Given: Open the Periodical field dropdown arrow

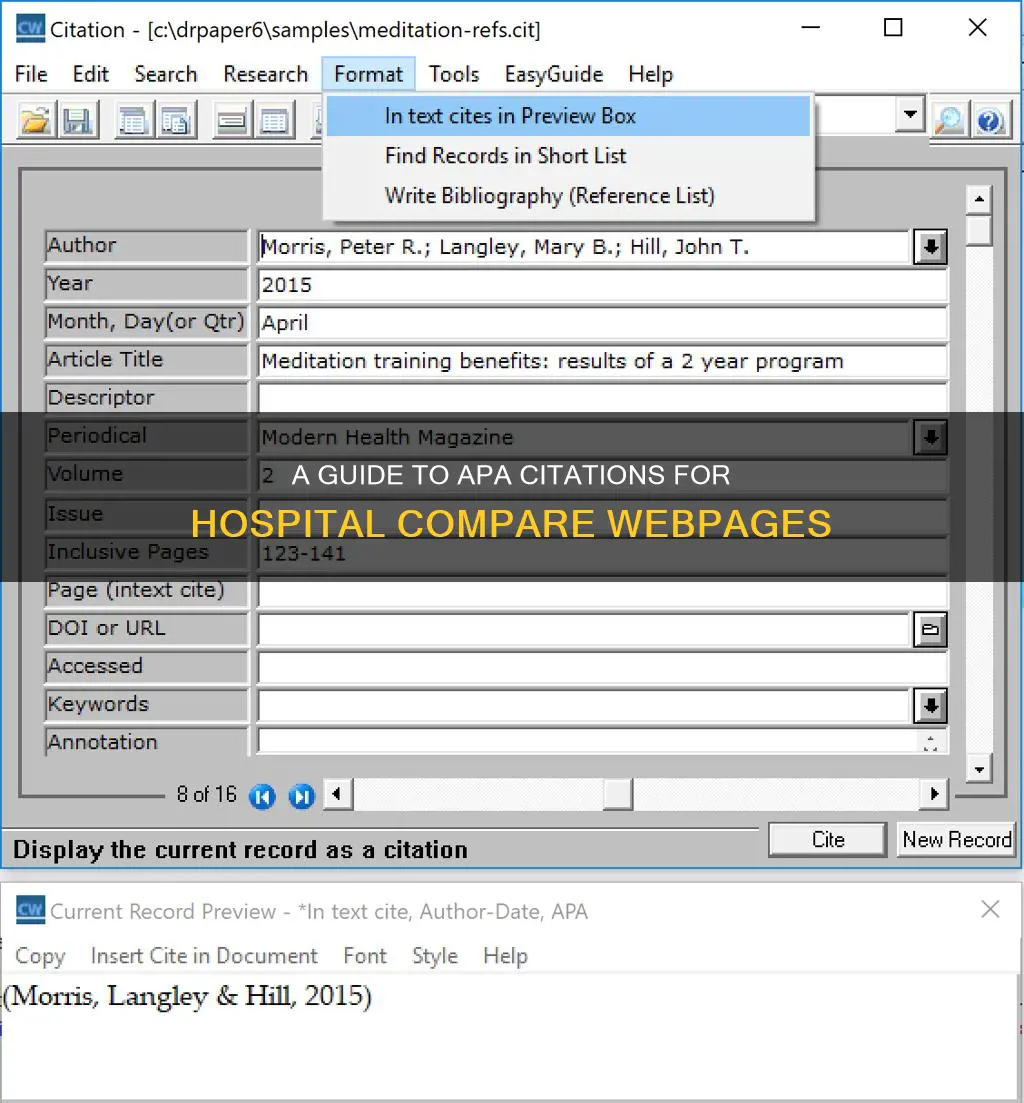Looking at the screenshot, I should coord(930,437).
